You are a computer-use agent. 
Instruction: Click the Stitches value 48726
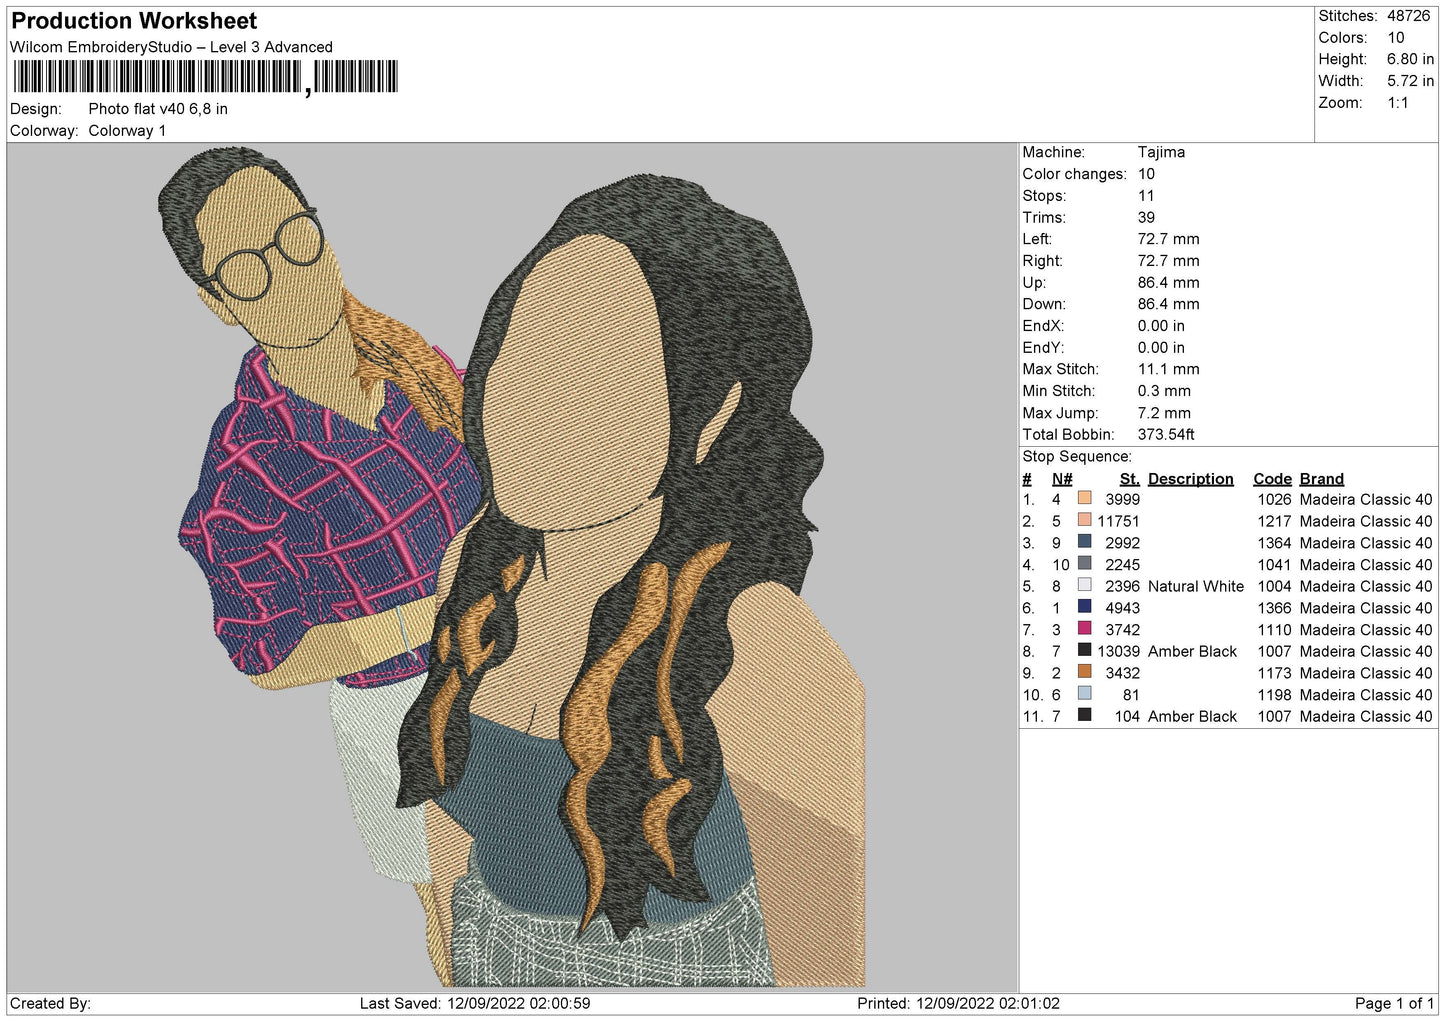click(x=1408, y=16)
